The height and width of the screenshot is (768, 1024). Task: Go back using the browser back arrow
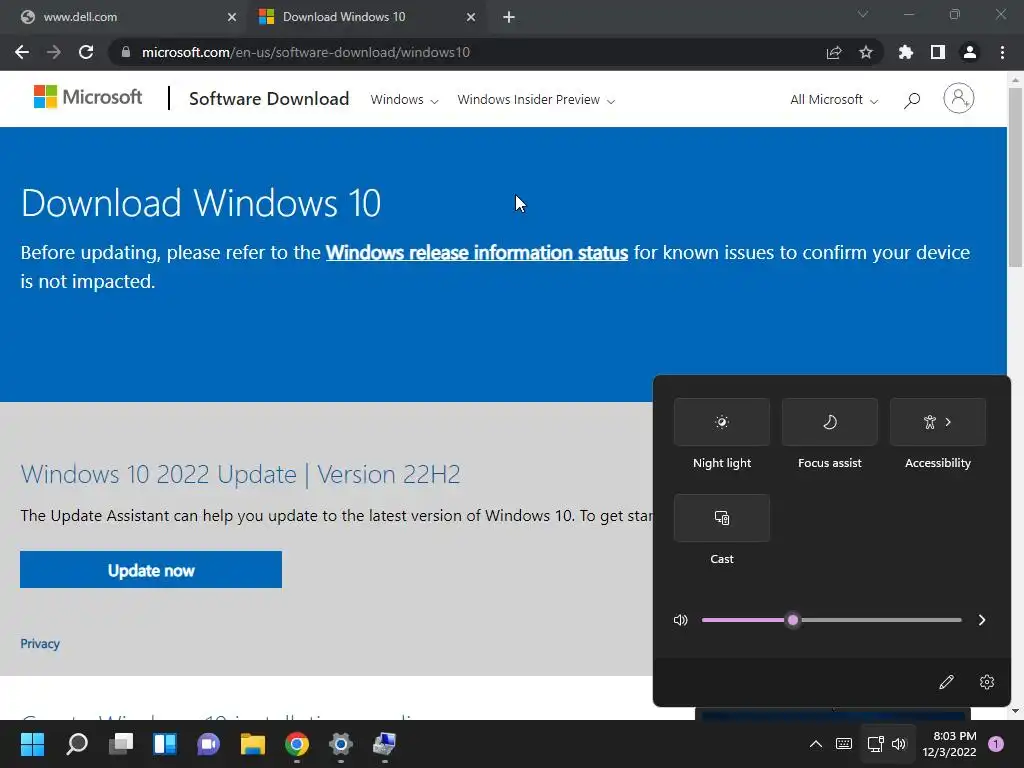[x=22, y=52]
